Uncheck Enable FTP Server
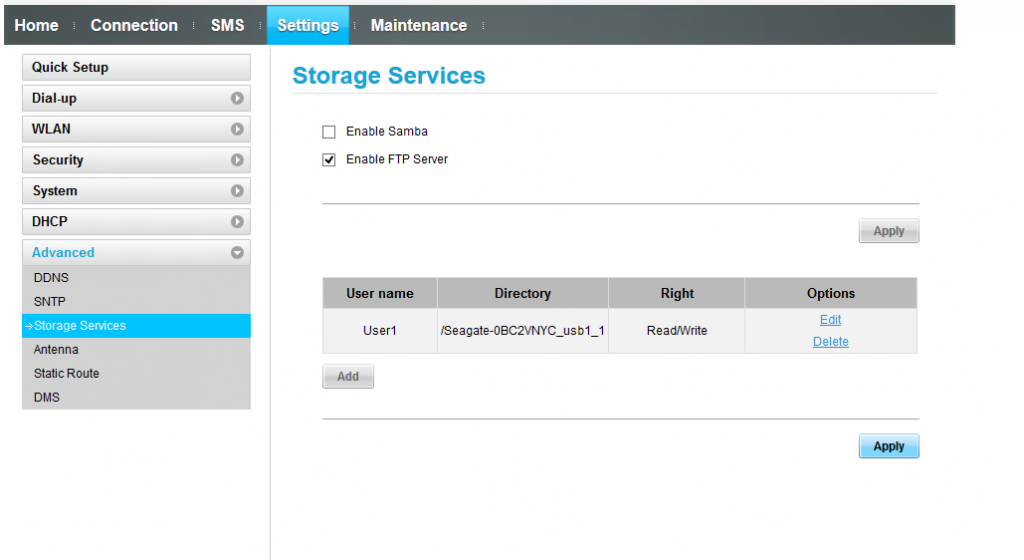This screenshot has height=560, width=1024. 329,160
